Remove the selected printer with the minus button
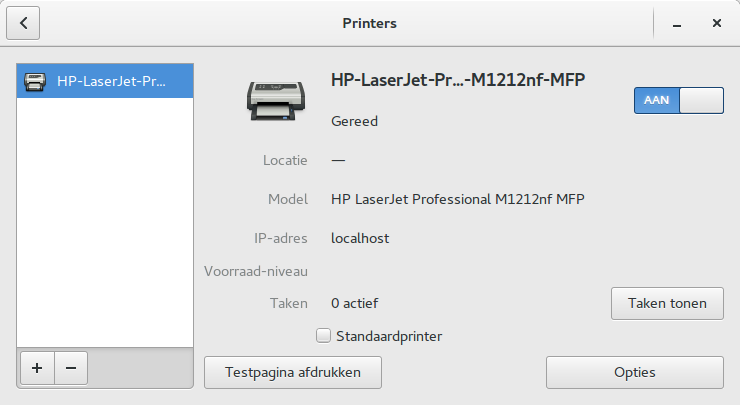Viewport: 740px width, 405px height. (x=71, y=368)
